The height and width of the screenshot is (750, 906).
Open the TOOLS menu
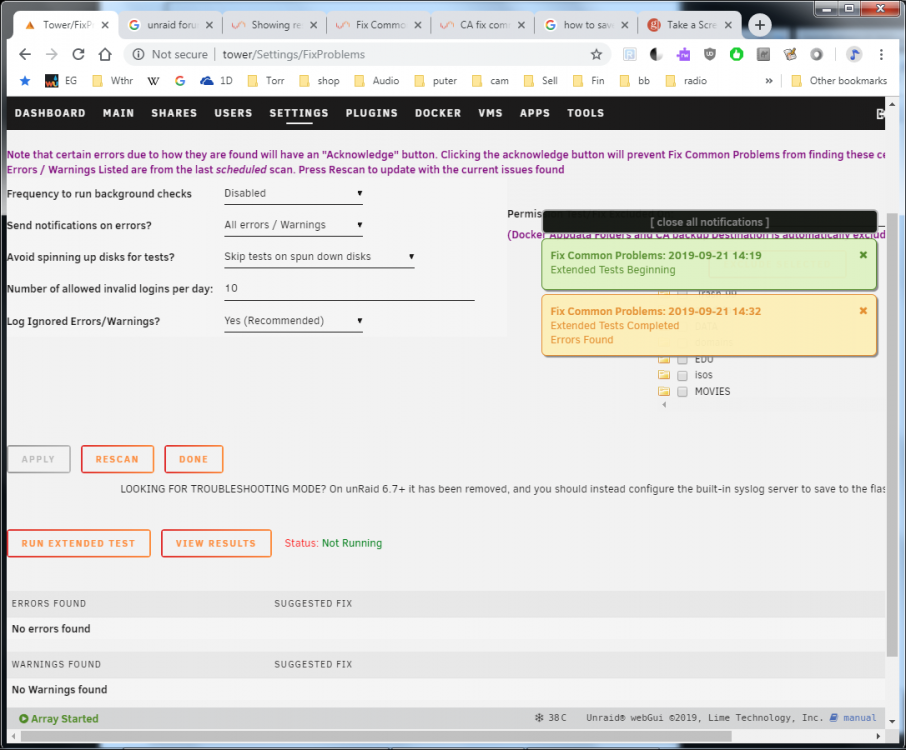click(x=585, y=113)
